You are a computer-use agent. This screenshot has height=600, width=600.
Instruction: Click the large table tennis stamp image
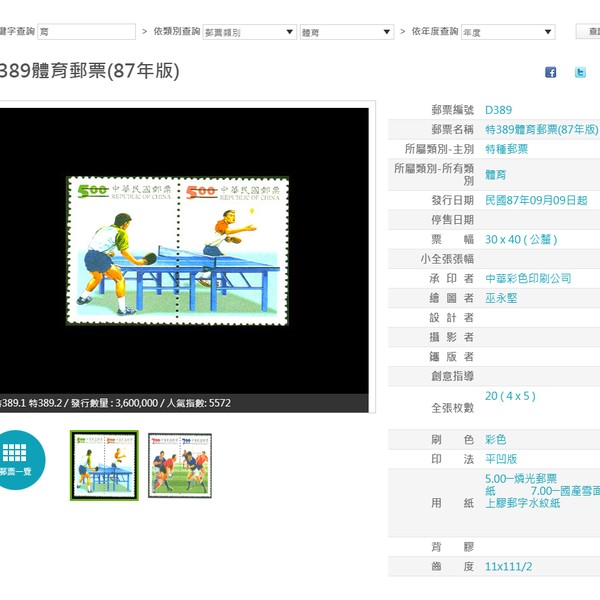click(x=177, y=251)
